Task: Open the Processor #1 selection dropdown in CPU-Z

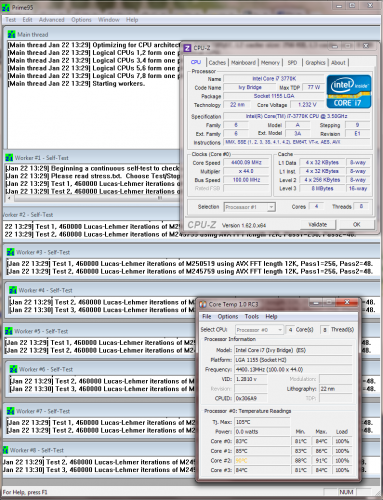Action: [x=250, y=207]
